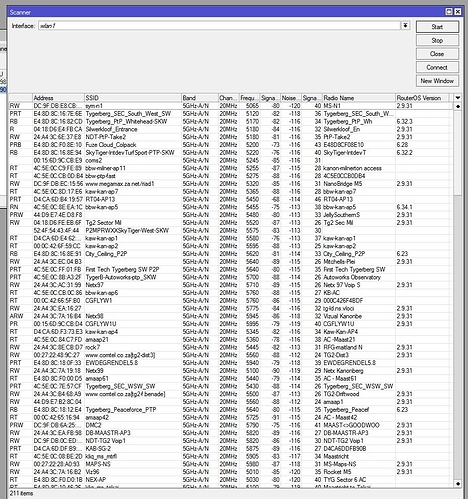Select Netx99 network row
Viewport: 468px width, 499px height.
(x=231, y=371)
